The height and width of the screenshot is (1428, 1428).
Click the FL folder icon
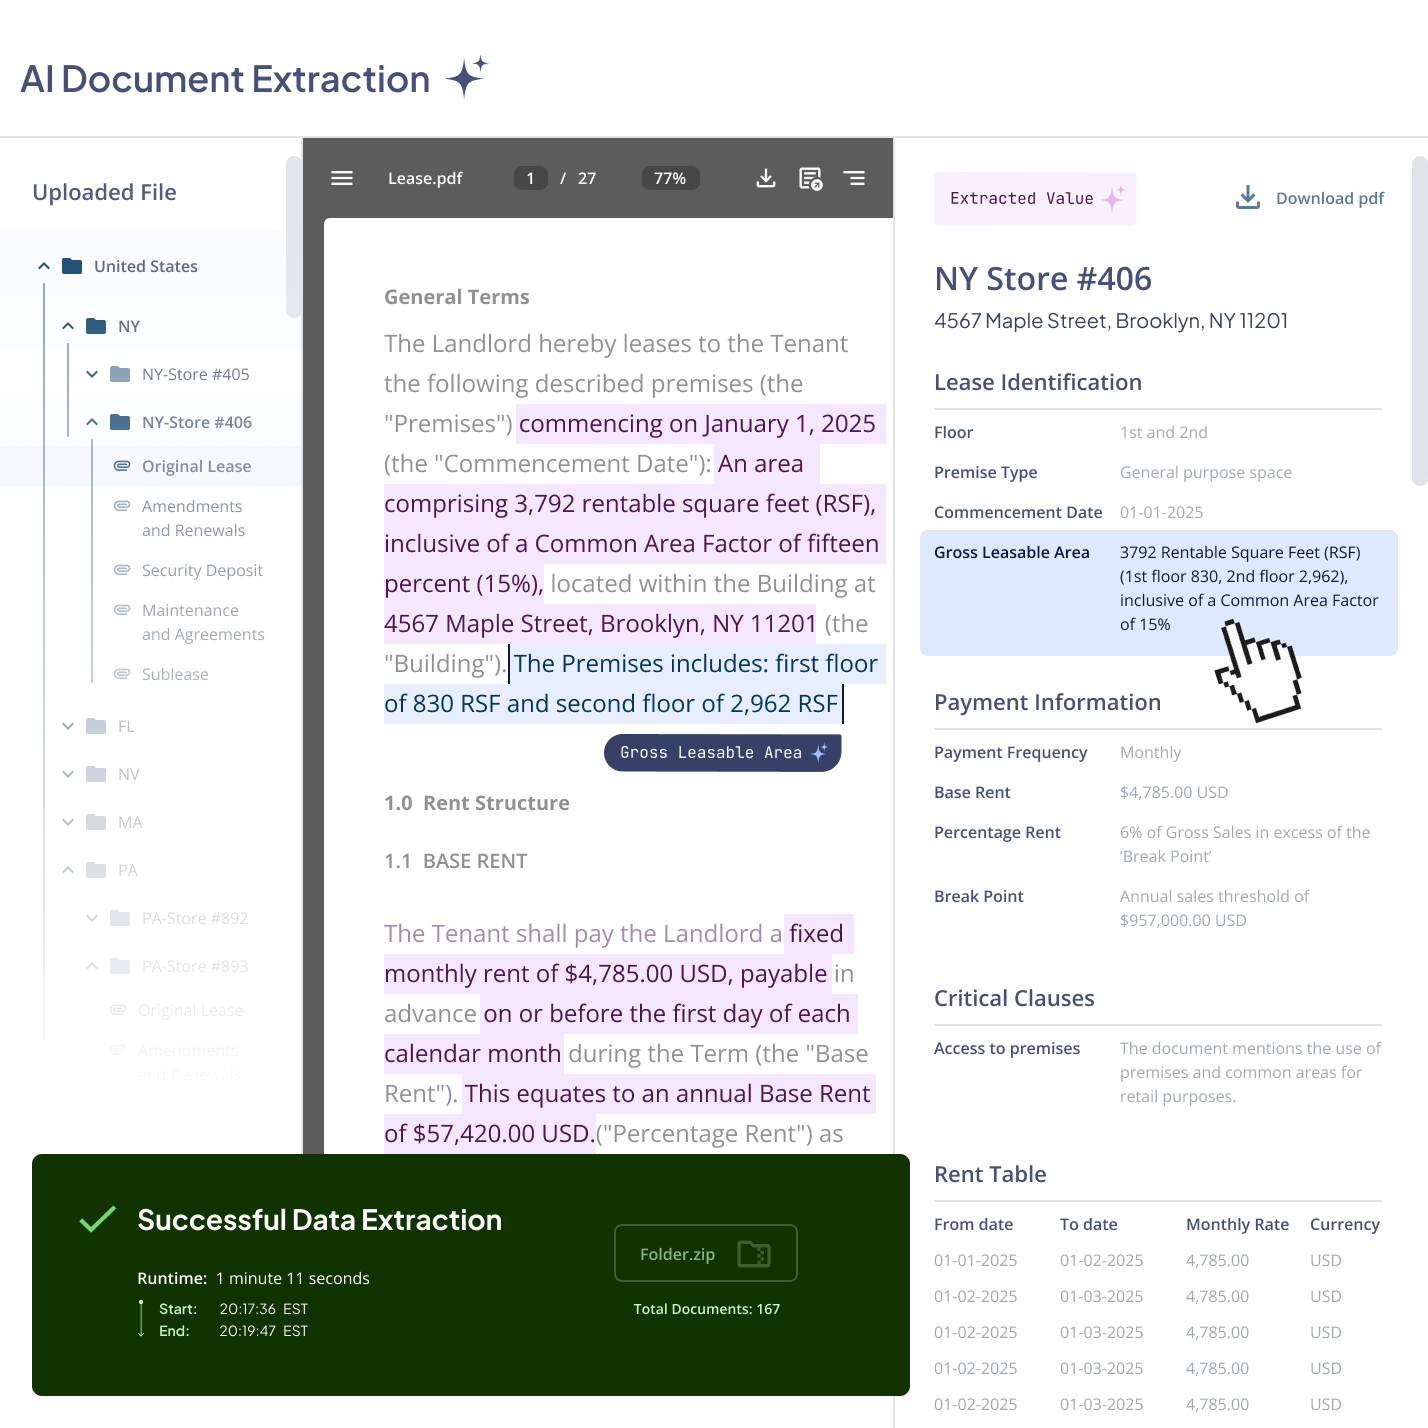96,726
